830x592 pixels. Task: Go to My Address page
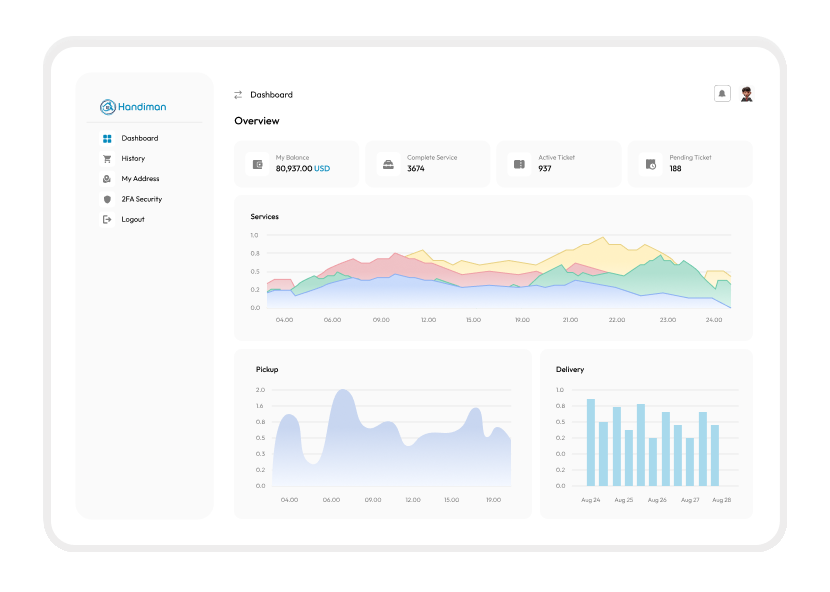click(x=140, y=179)
